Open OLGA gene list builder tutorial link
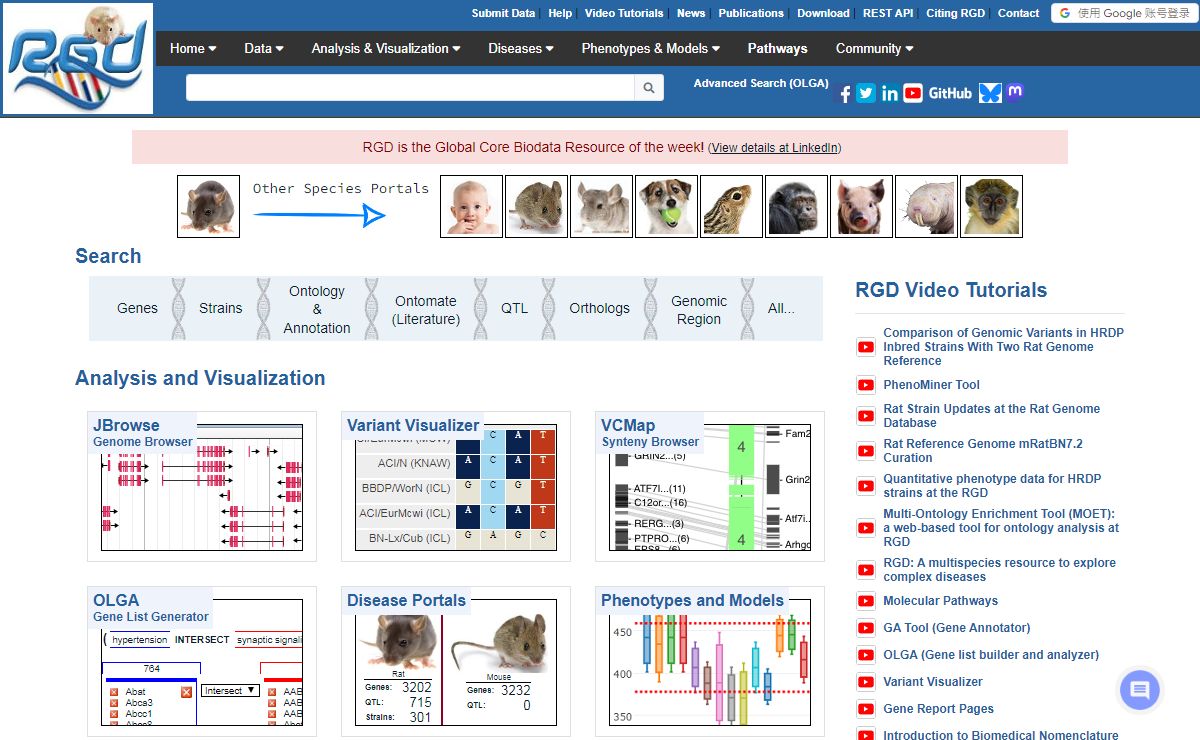1200x740 pixels. click(x=991, y=655)
